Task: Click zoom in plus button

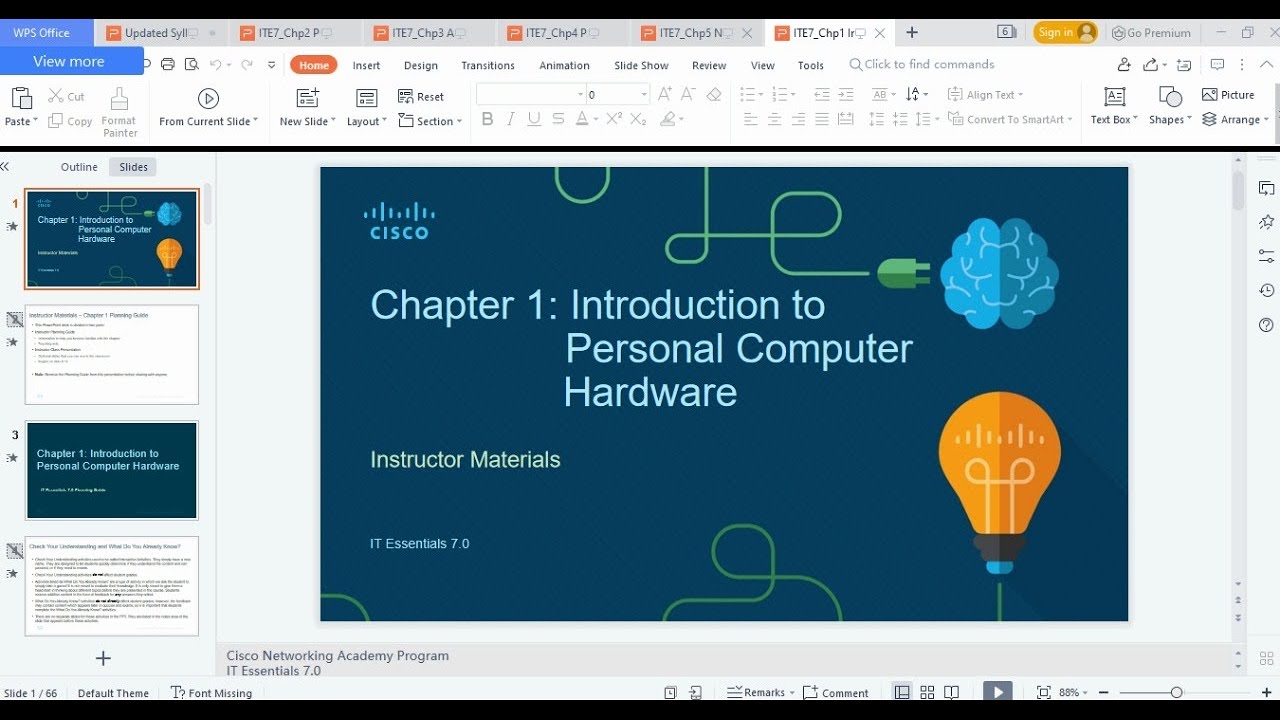Action: [1266, 692]
